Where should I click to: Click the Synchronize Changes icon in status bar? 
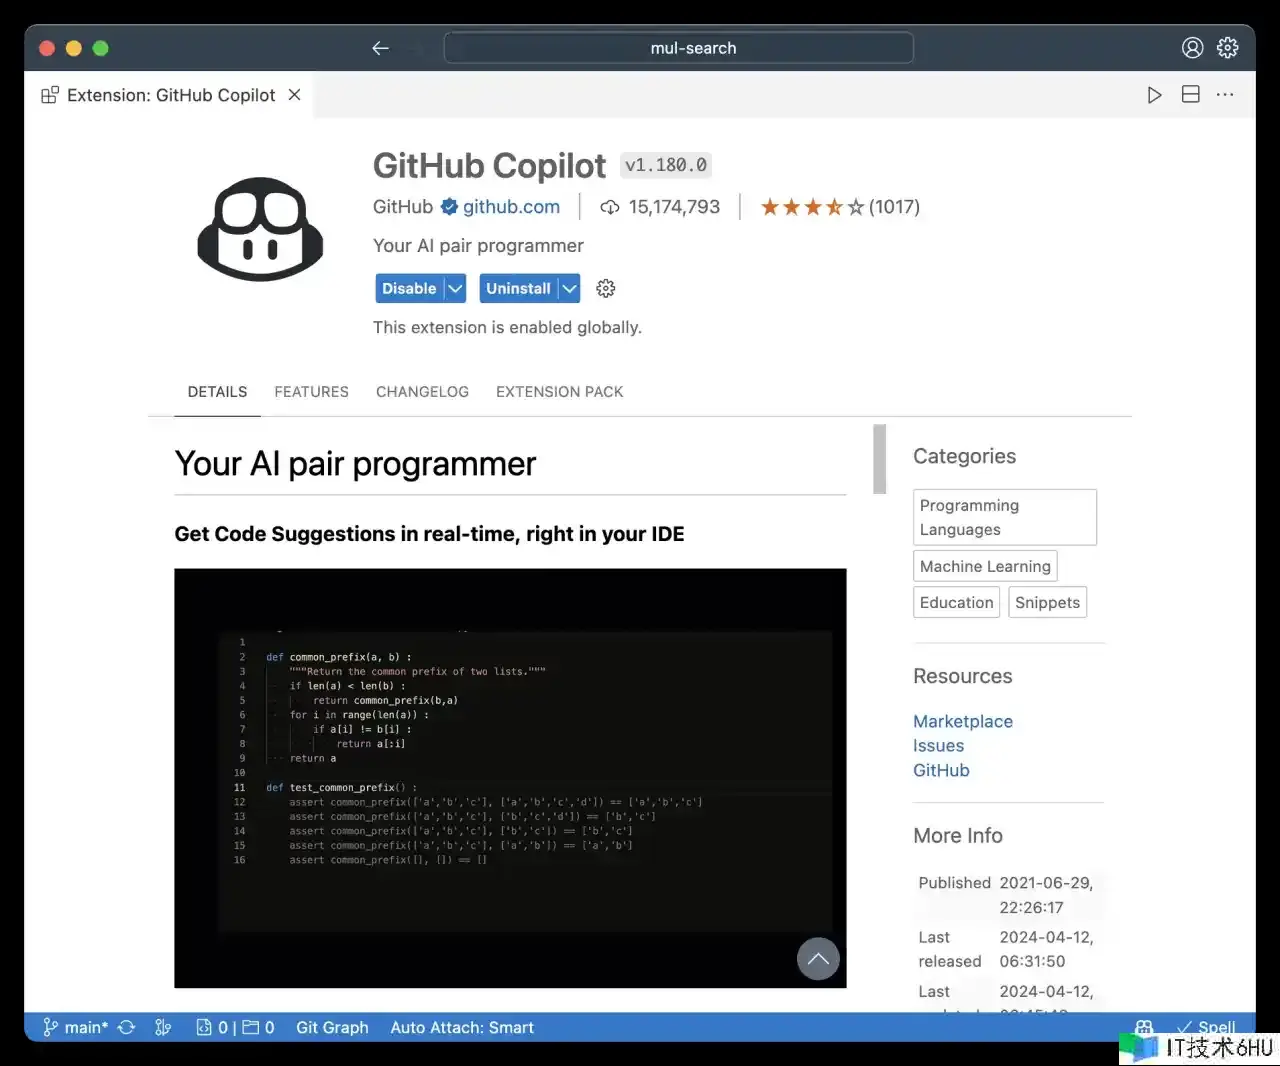(x=126, y=1027)
